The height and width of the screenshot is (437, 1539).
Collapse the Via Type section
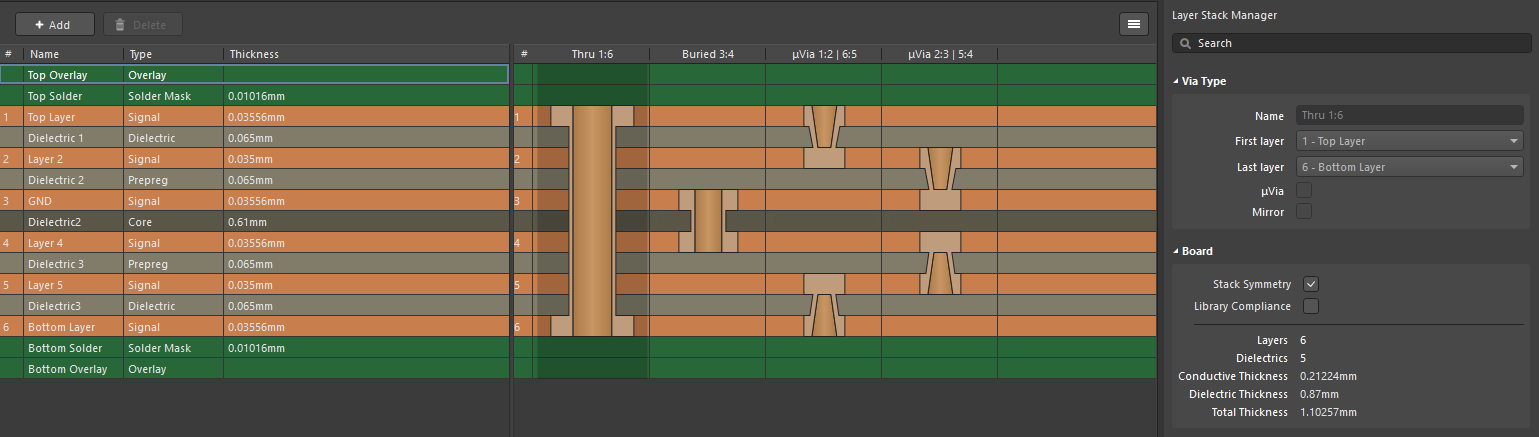click(1177, 81)
